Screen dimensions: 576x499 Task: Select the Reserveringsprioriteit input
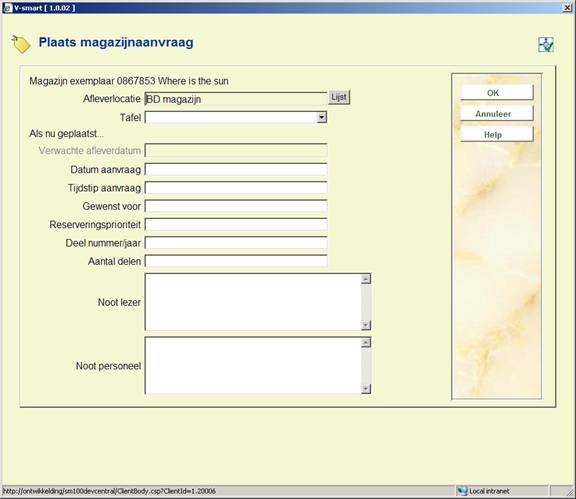tap(236, 225)
